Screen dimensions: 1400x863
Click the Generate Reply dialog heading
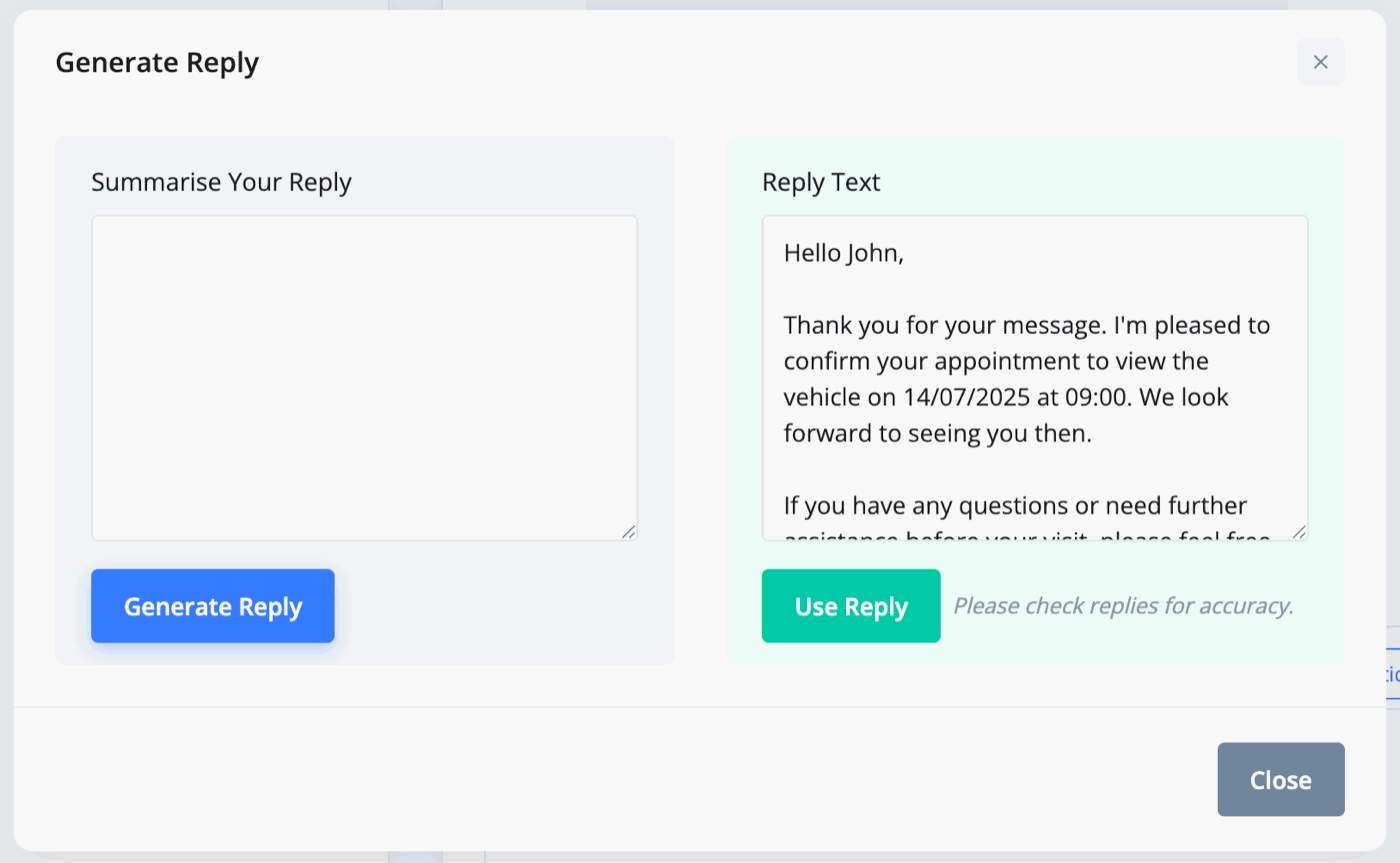[x=157, y=63]
